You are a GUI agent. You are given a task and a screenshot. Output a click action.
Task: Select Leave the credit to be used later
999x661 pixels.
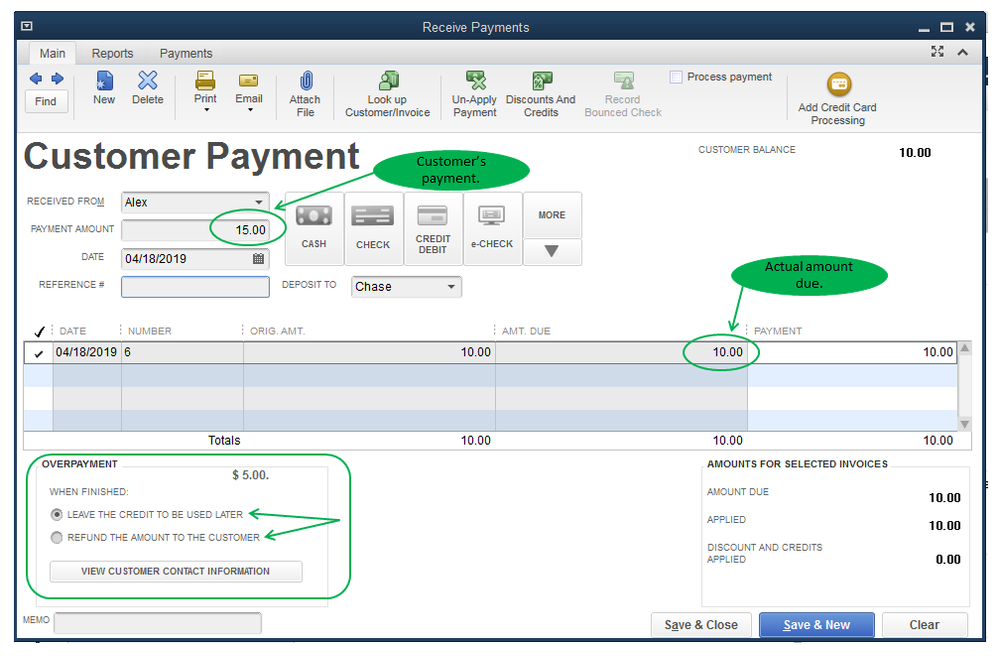coord(57,514)
